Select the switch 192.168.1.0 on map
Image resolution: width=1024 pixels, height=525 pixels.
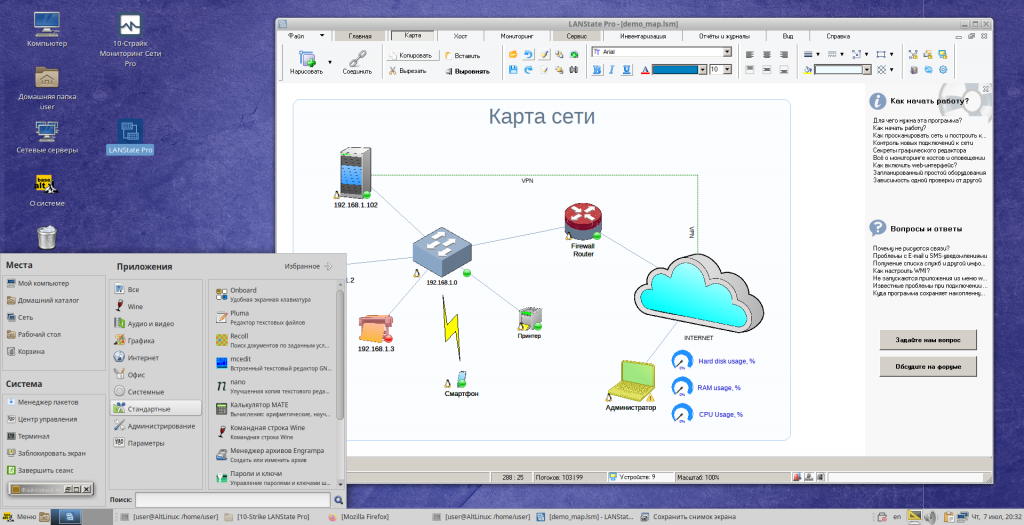pos(441,251)
